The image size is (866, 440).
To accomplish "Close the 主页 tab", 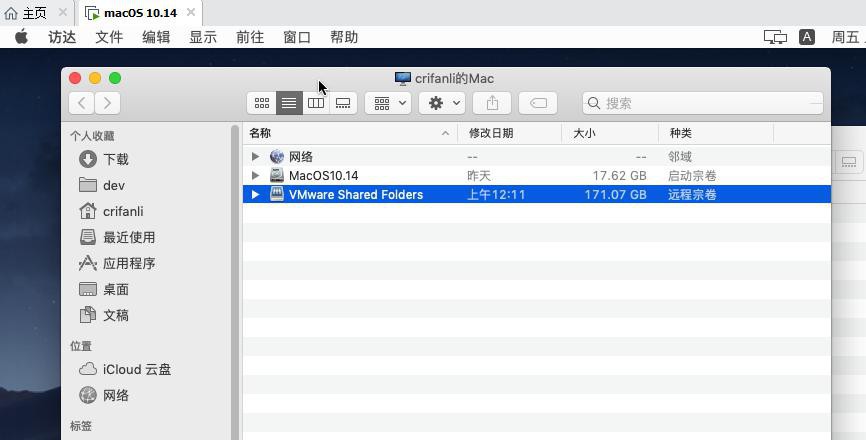I will point(62,12).
